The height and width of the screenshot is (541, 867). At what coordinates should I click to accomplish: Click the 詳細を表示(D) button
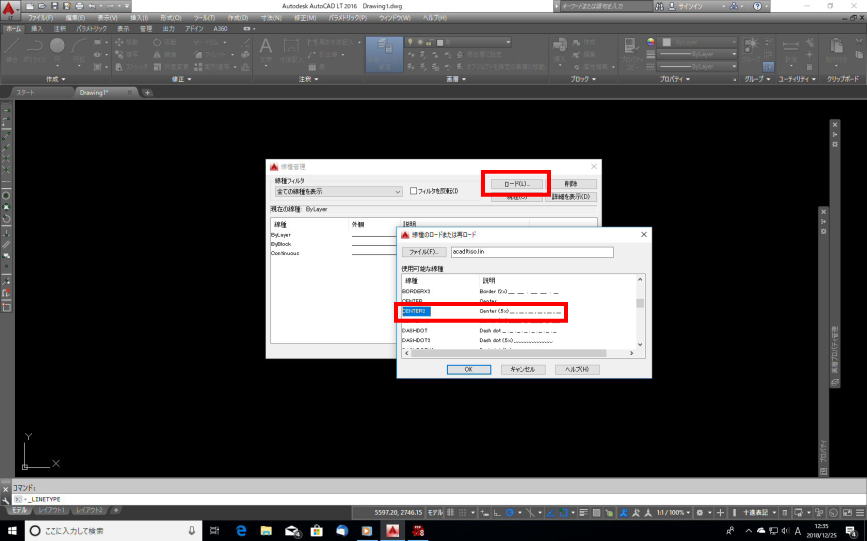(x=571, y=196)
